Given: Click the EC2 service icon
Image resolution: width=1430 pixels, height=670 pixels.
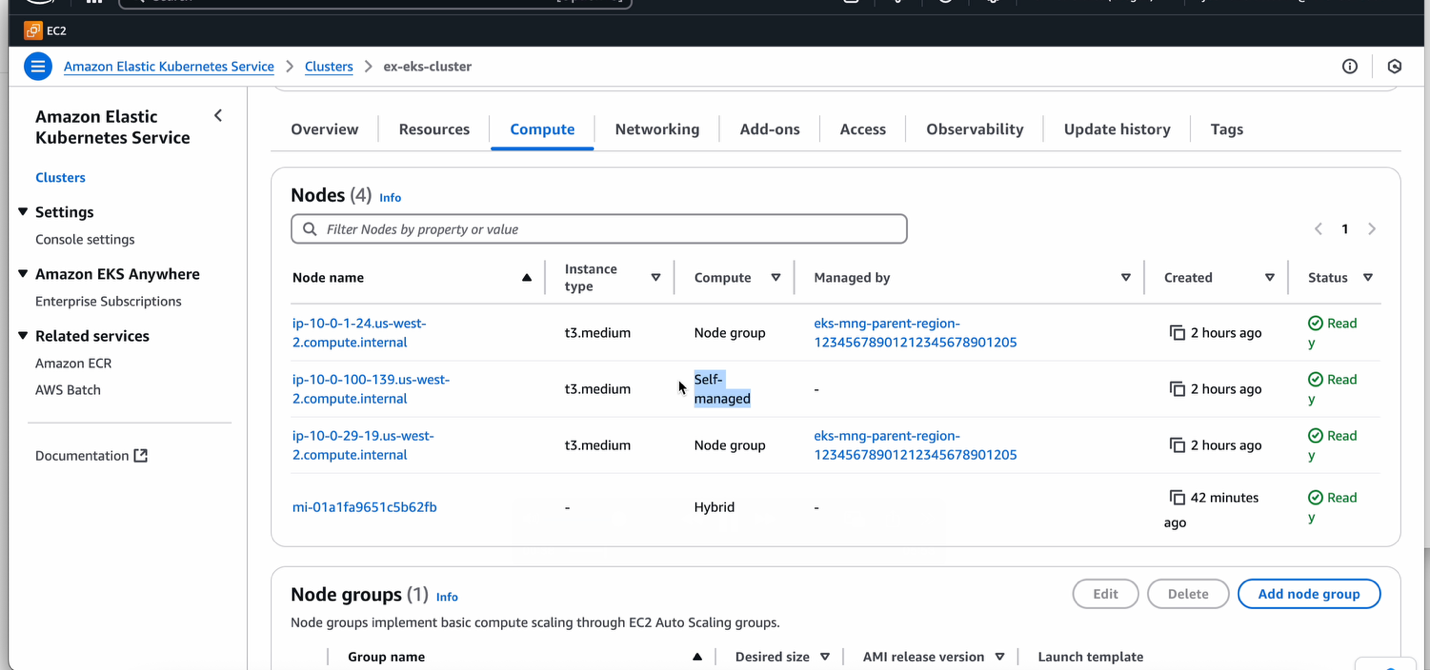Looking at the screenshot, I should click(33, 31).
